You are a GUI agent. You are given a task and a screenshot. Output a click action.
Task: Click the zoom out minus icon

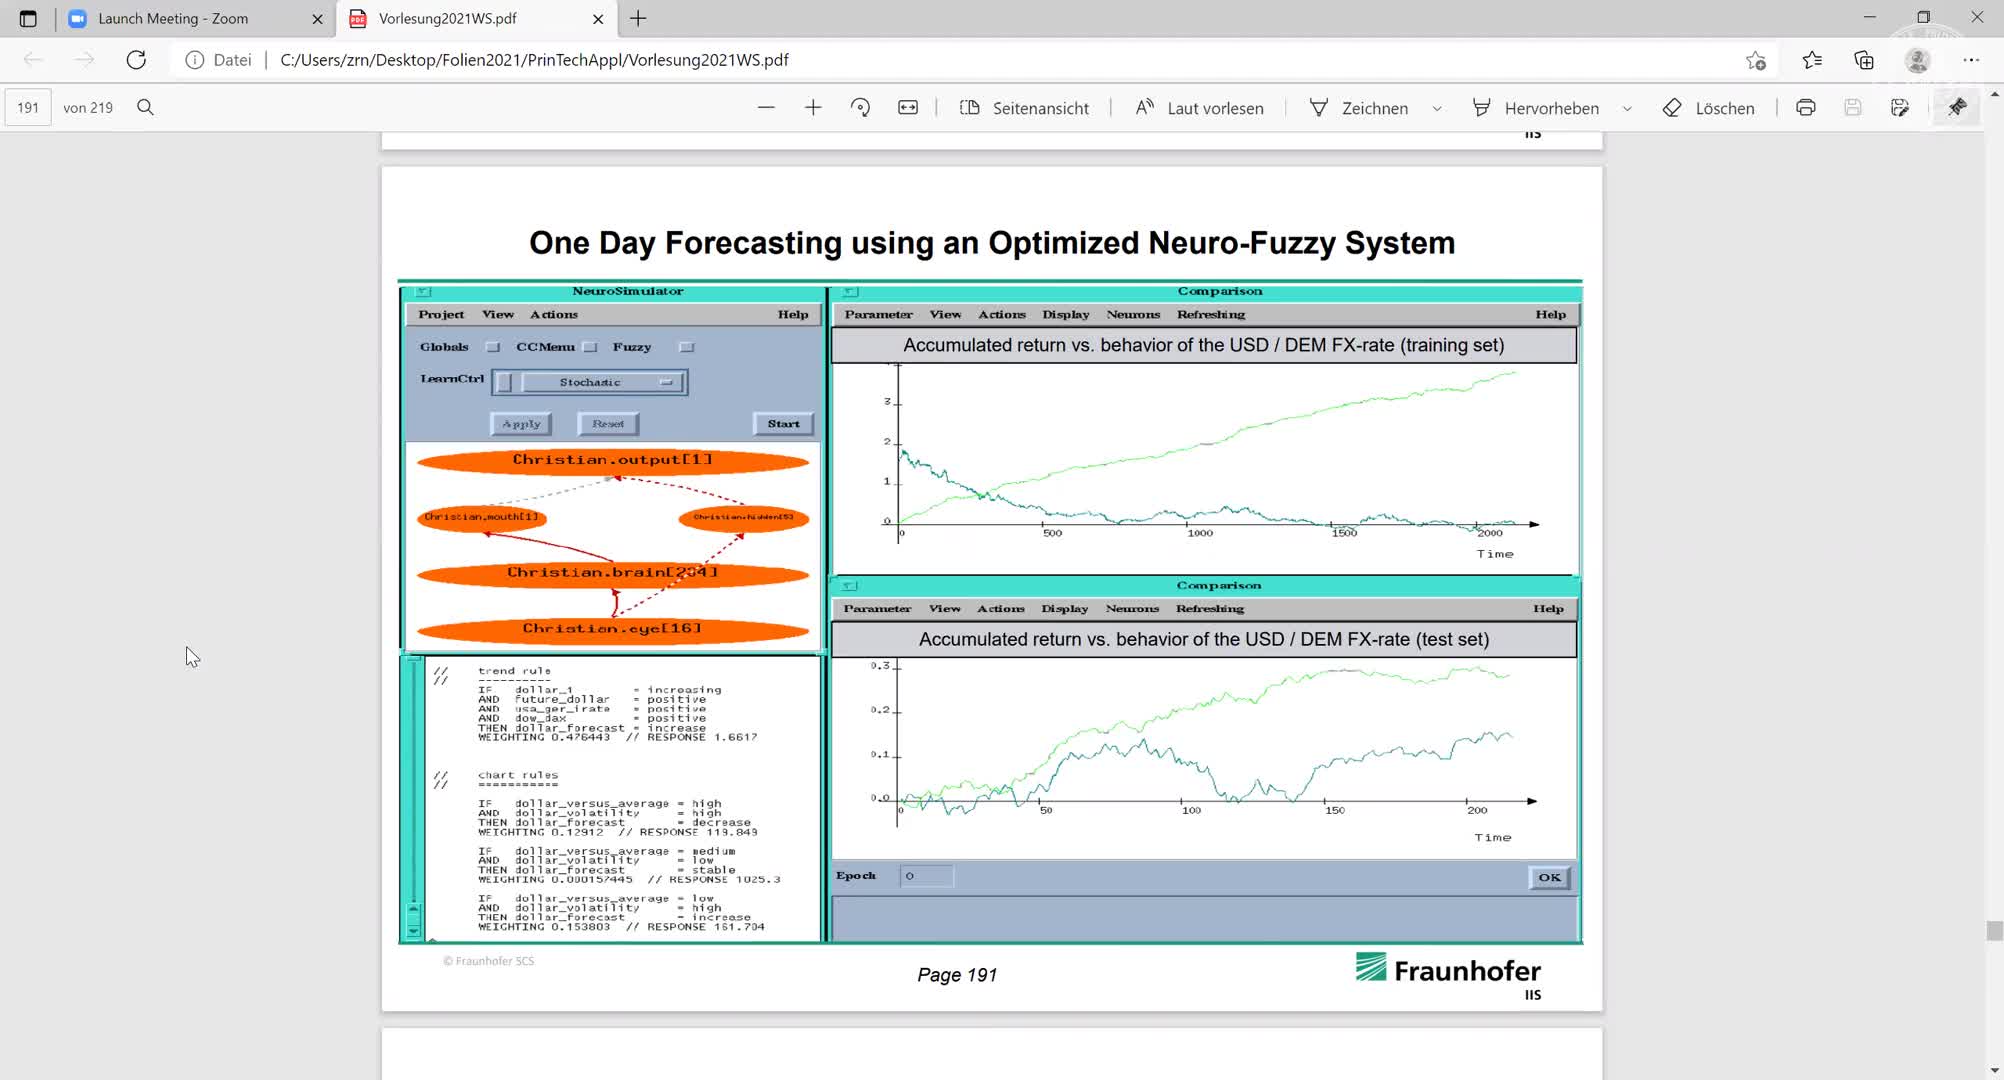point(766,108)
